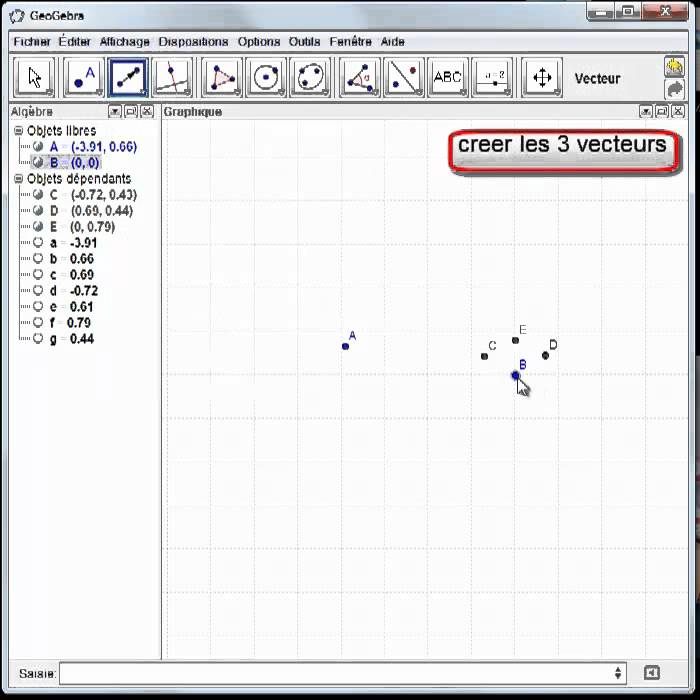Image resolution: width=700 pixels, height=700 pixels.
Task: Select the Move Graphics View tool
Action: (x=542, y=77)
